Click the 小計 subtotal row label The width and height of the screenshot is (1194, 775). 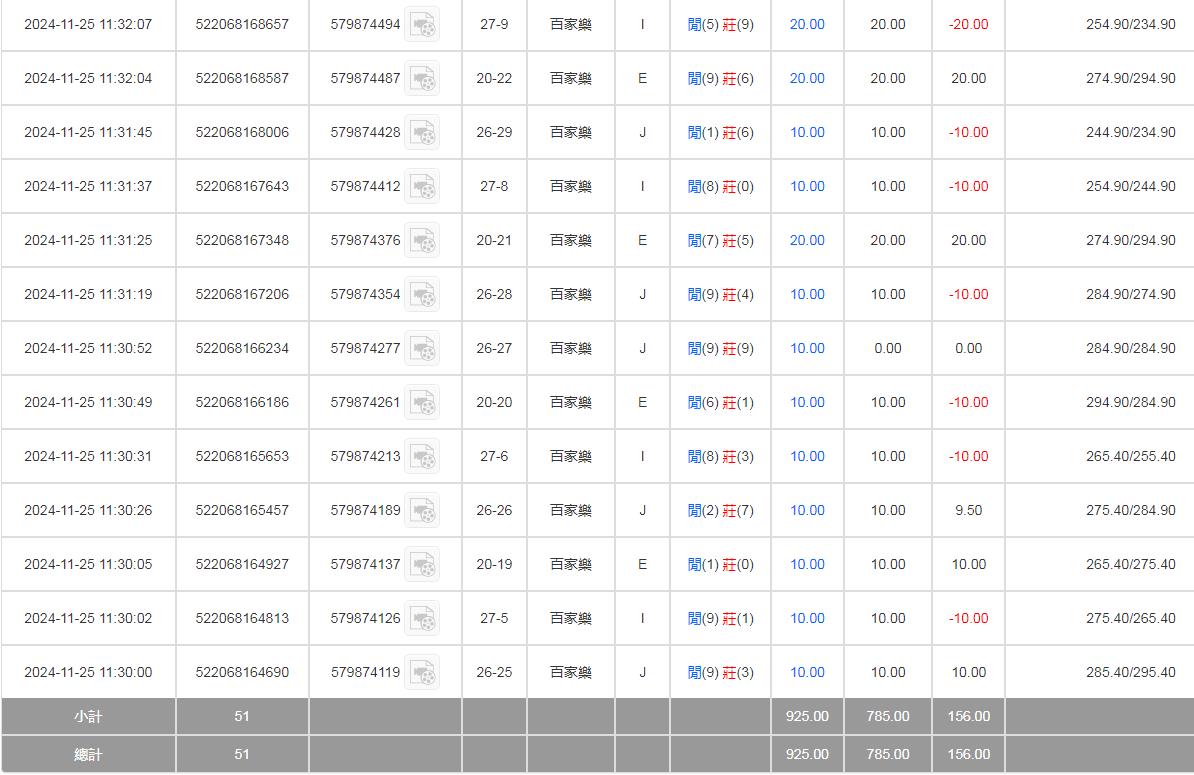pos(88,716)
